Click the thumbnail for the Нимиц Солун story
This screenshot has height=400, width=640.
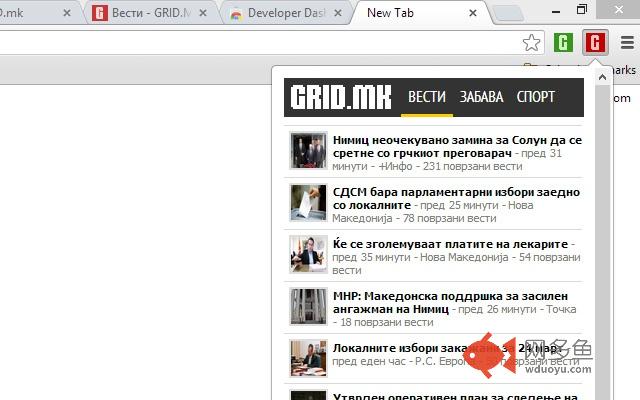pyautogui.click(x=308, y=150)
